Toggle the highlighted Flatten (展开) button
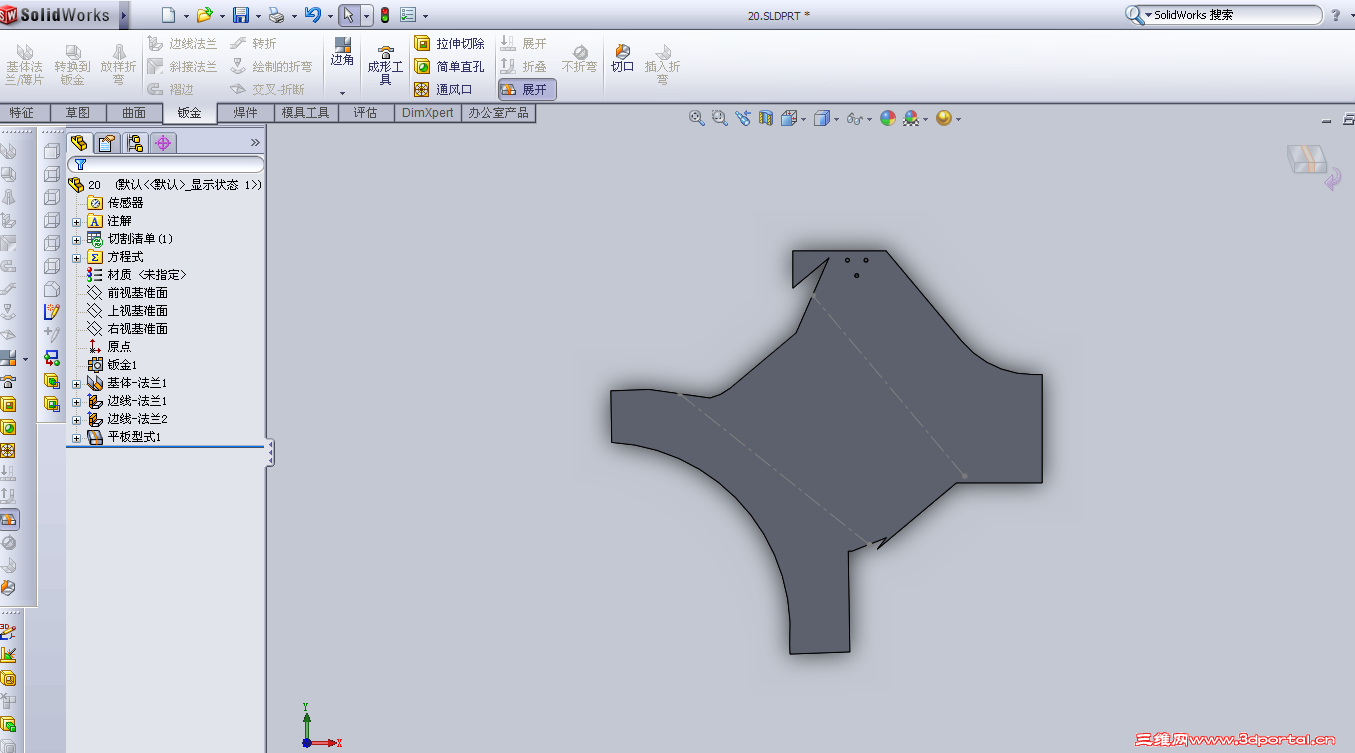1355x753 pixels. (x=527, y=89)
